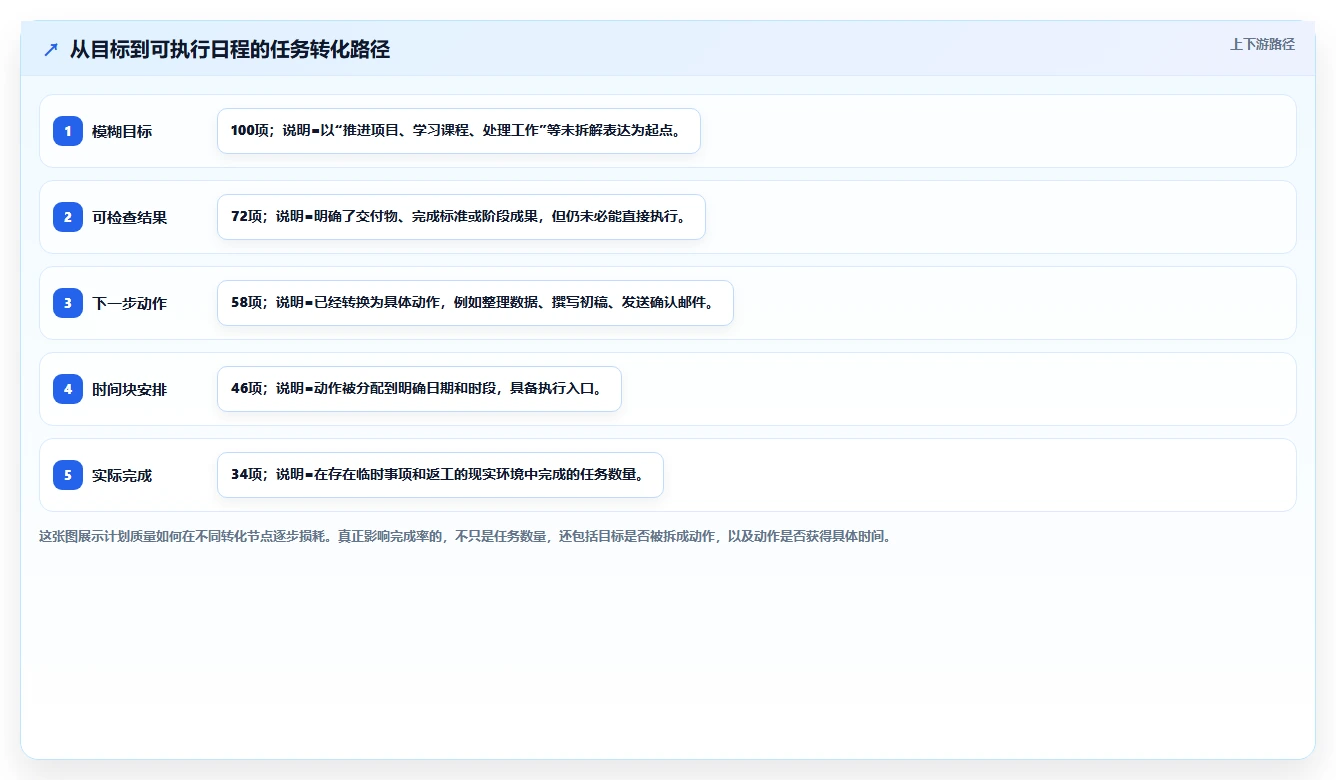Open the 46项 description box
The width and height of the screenshot is (1336, 780).
[419, 389]
